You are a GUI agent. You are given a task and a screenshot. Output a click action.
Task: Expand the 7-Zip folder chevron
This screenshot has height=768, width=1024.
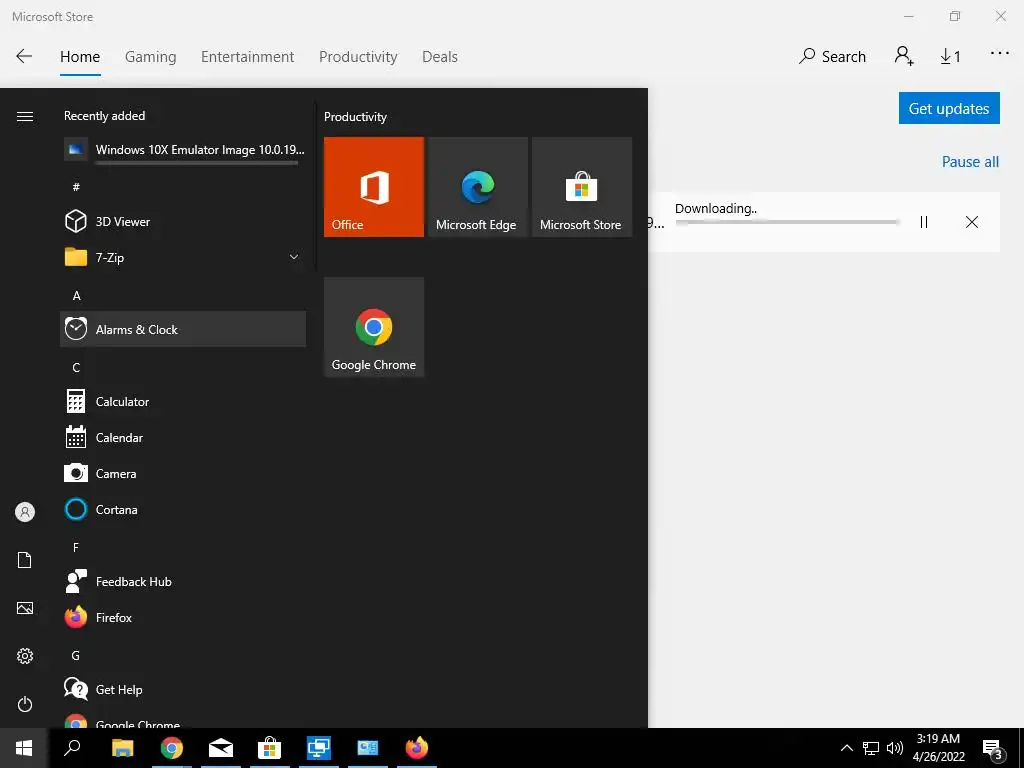pyautogui.click(x=294, y=257)
